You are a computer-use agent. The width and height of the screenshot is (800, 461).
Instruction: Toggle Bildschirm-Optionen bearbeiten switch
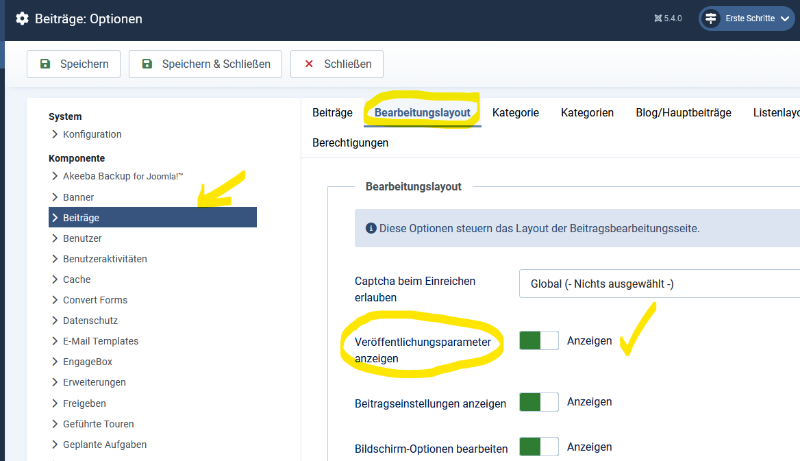[539, 447]
